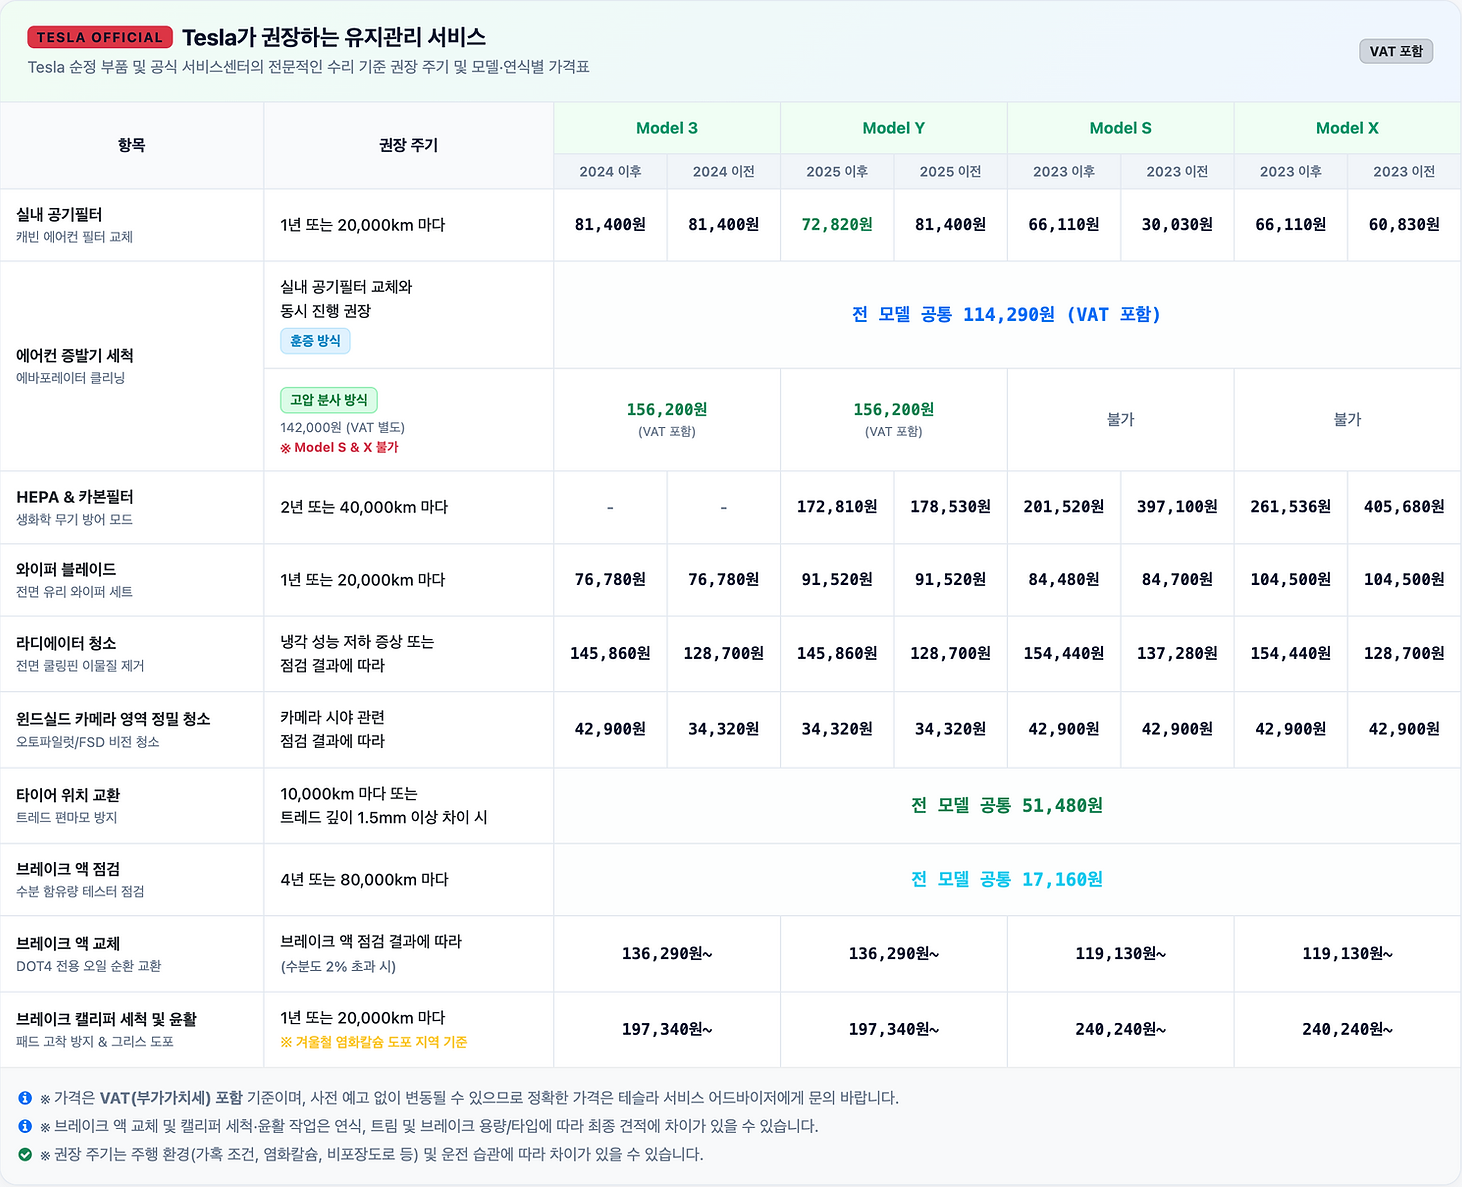Click the 84,700원 price cell
Image resolution: width=1462 pixels, height=1187 pixels.
[1178, 580]
